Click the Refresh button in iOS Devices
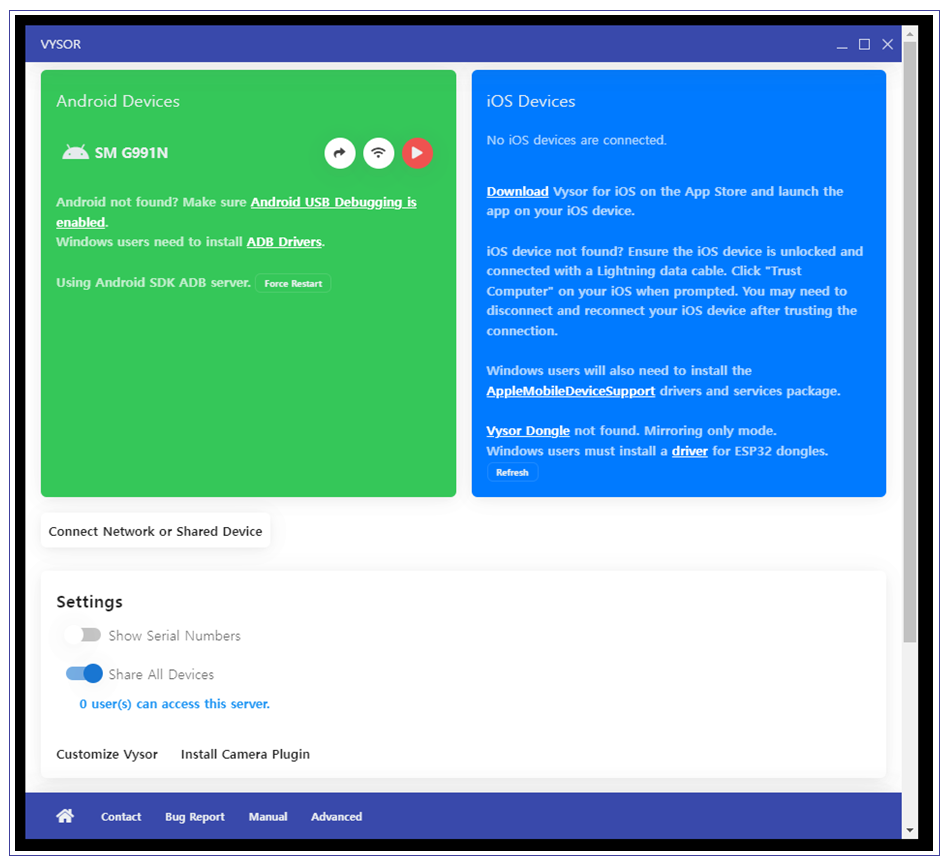 pyautogui.click(x=512, y=472)
